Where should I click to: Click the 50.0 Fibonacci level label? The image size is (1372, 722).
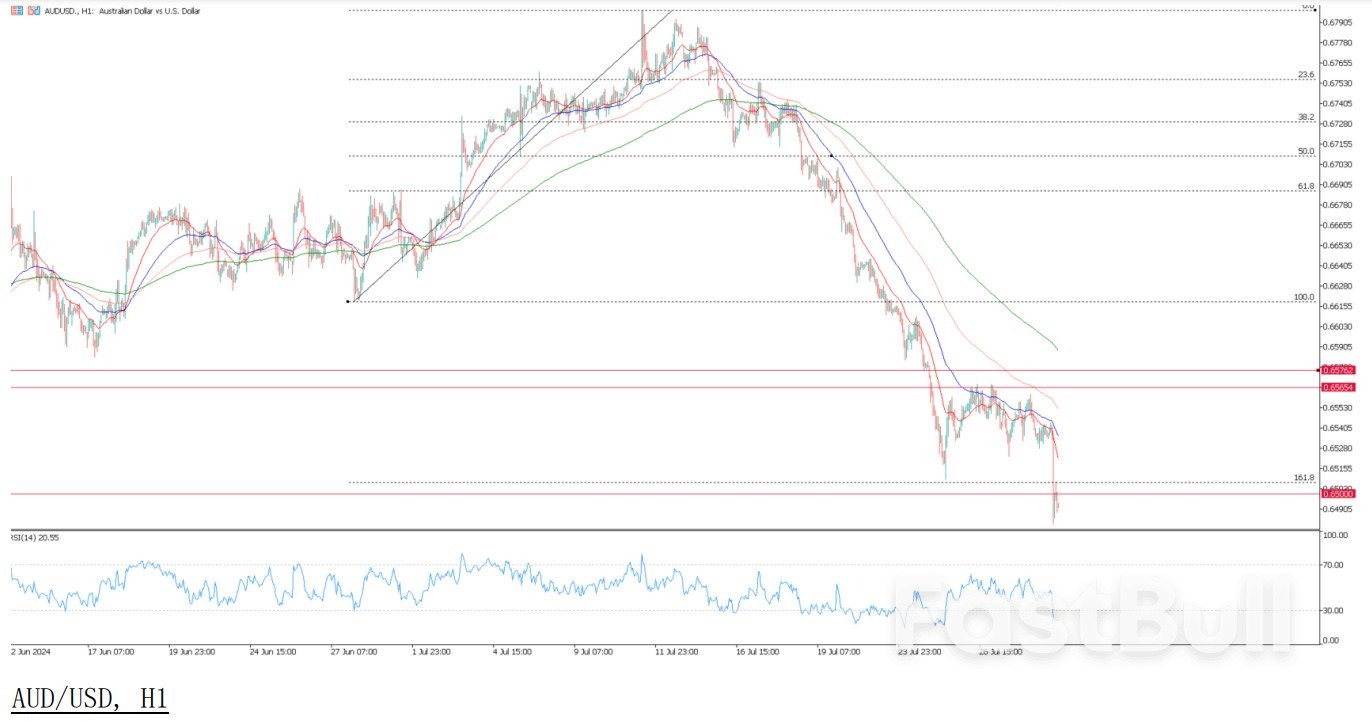1305,152
